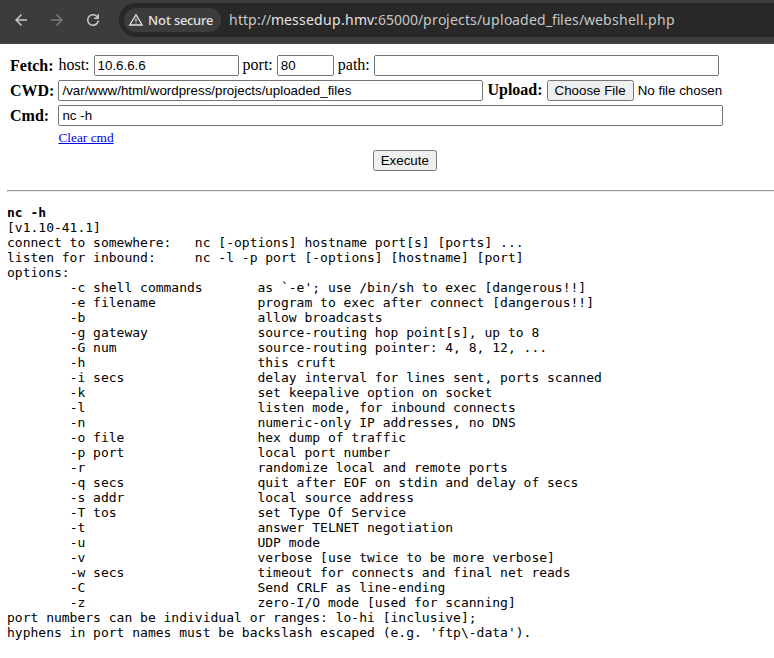Click the CWD directory input field

269,91
